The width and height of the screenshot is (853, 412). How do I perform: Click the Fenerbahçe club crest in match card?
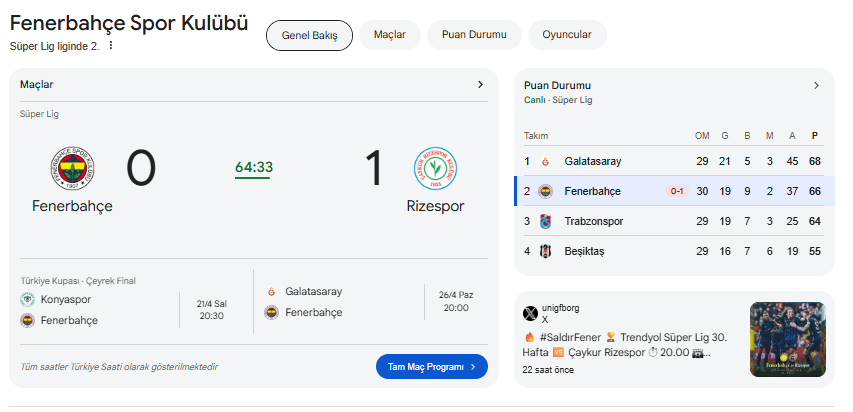tap(72, 168)
